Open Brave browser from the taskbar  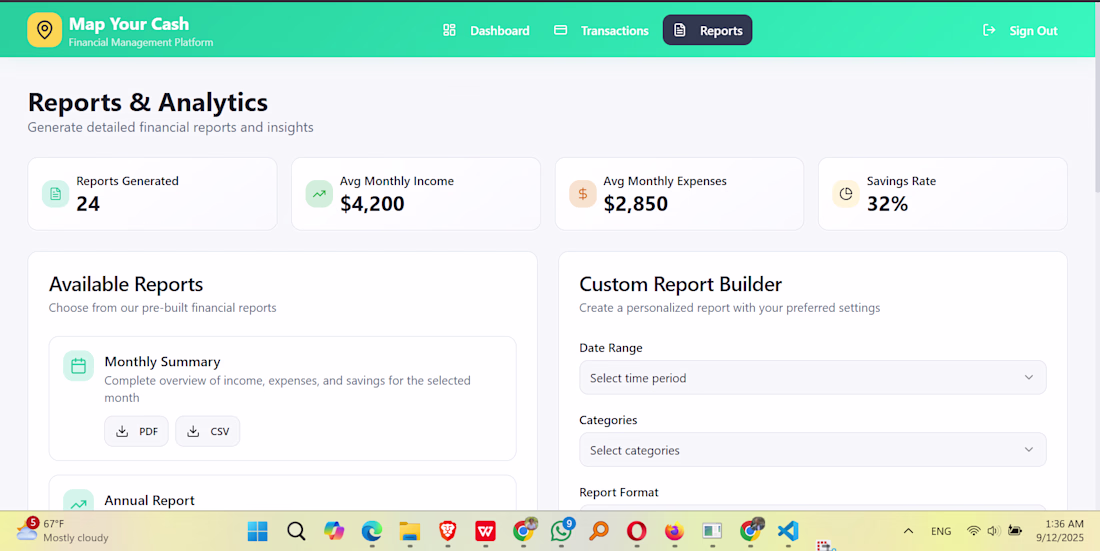448,531
